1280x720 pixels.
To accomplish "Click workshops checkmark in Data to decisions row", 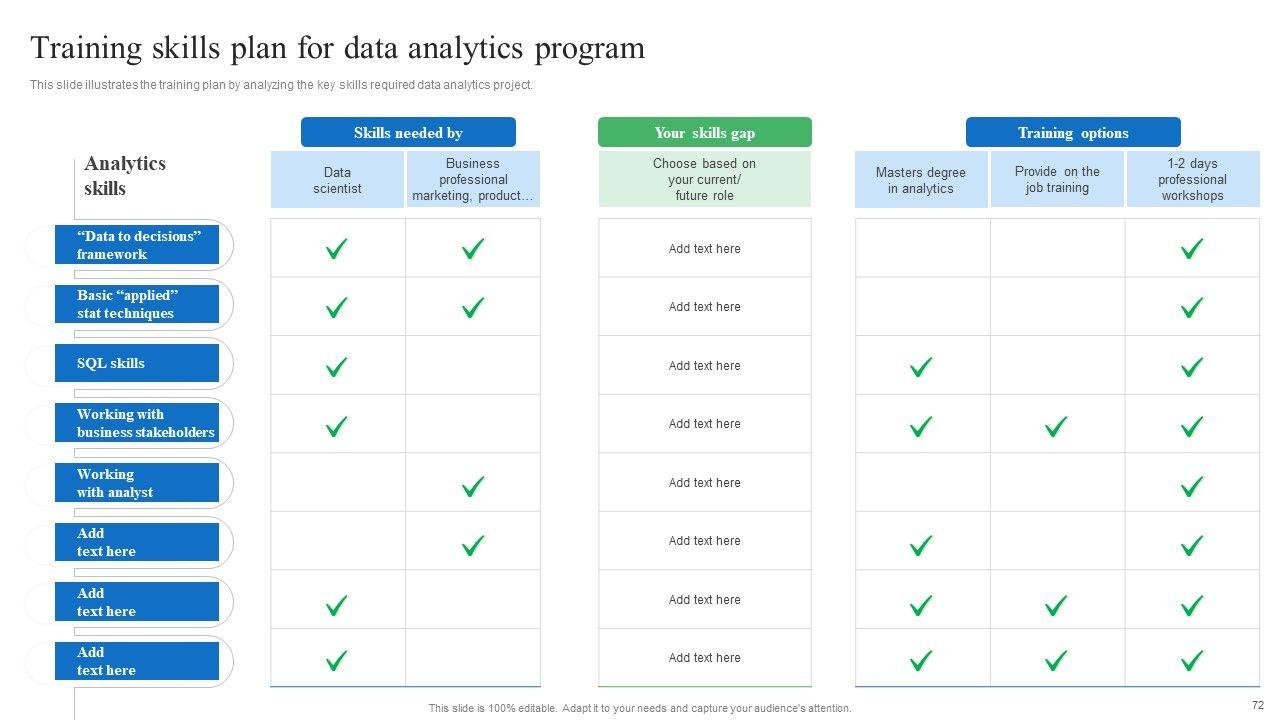I will [x=1191, y=249].
